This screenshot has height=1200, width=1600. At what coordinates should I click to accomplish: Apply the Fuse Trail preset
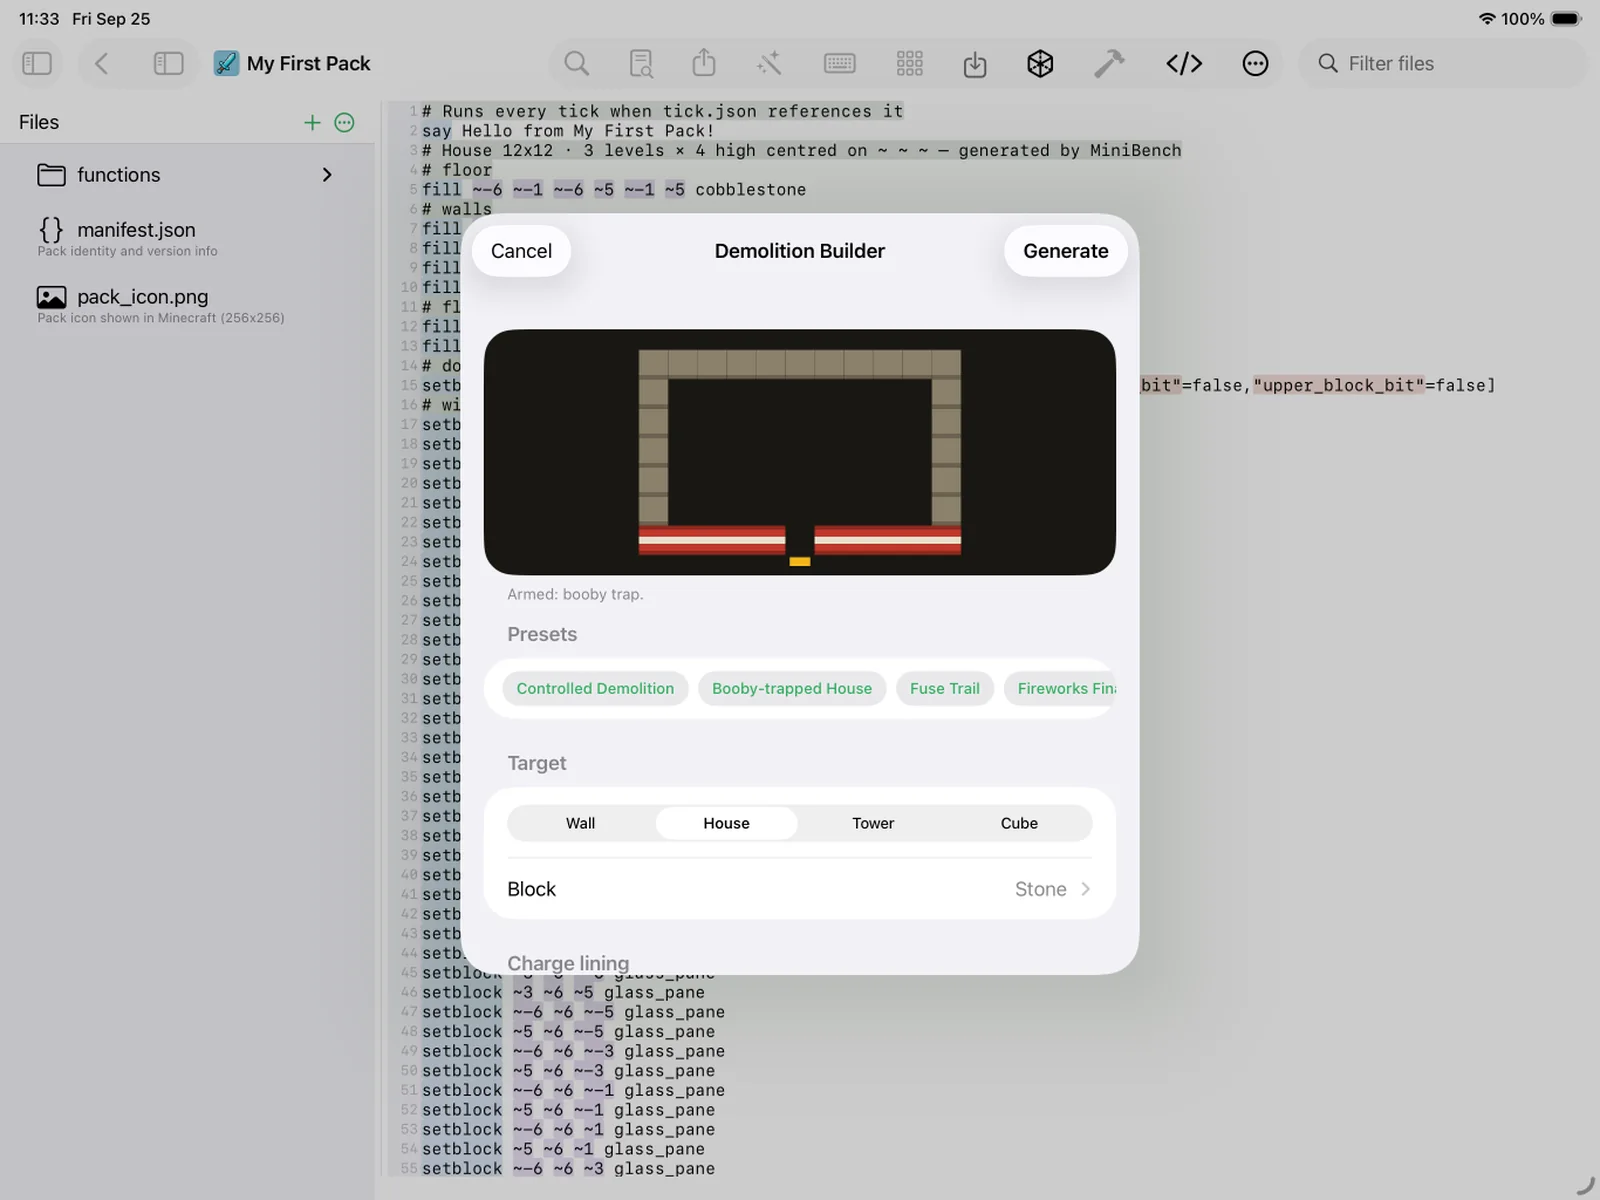tap(945, 688)
